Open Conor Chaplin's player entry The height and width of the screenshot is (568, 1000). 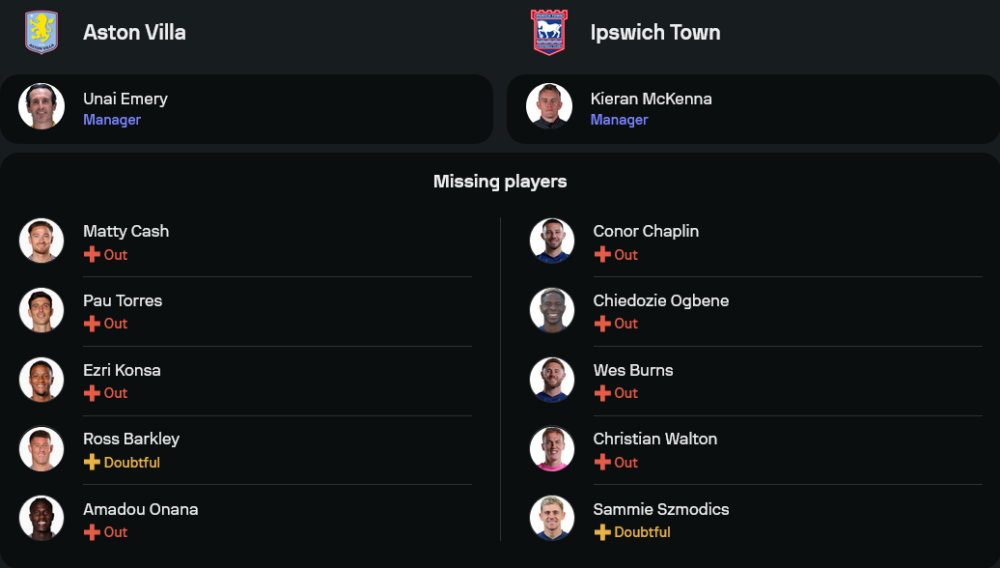pyautogui.click(x=646, y=231)
